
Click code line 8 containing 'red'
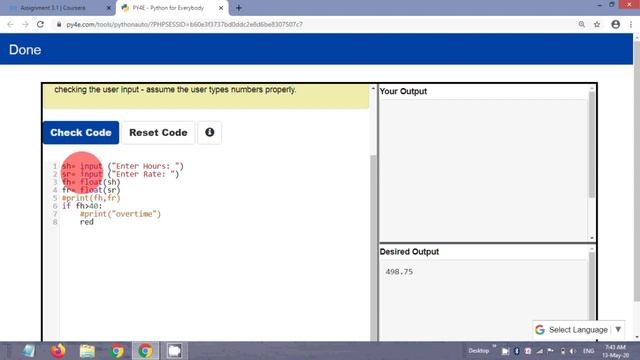click(87, 222)
